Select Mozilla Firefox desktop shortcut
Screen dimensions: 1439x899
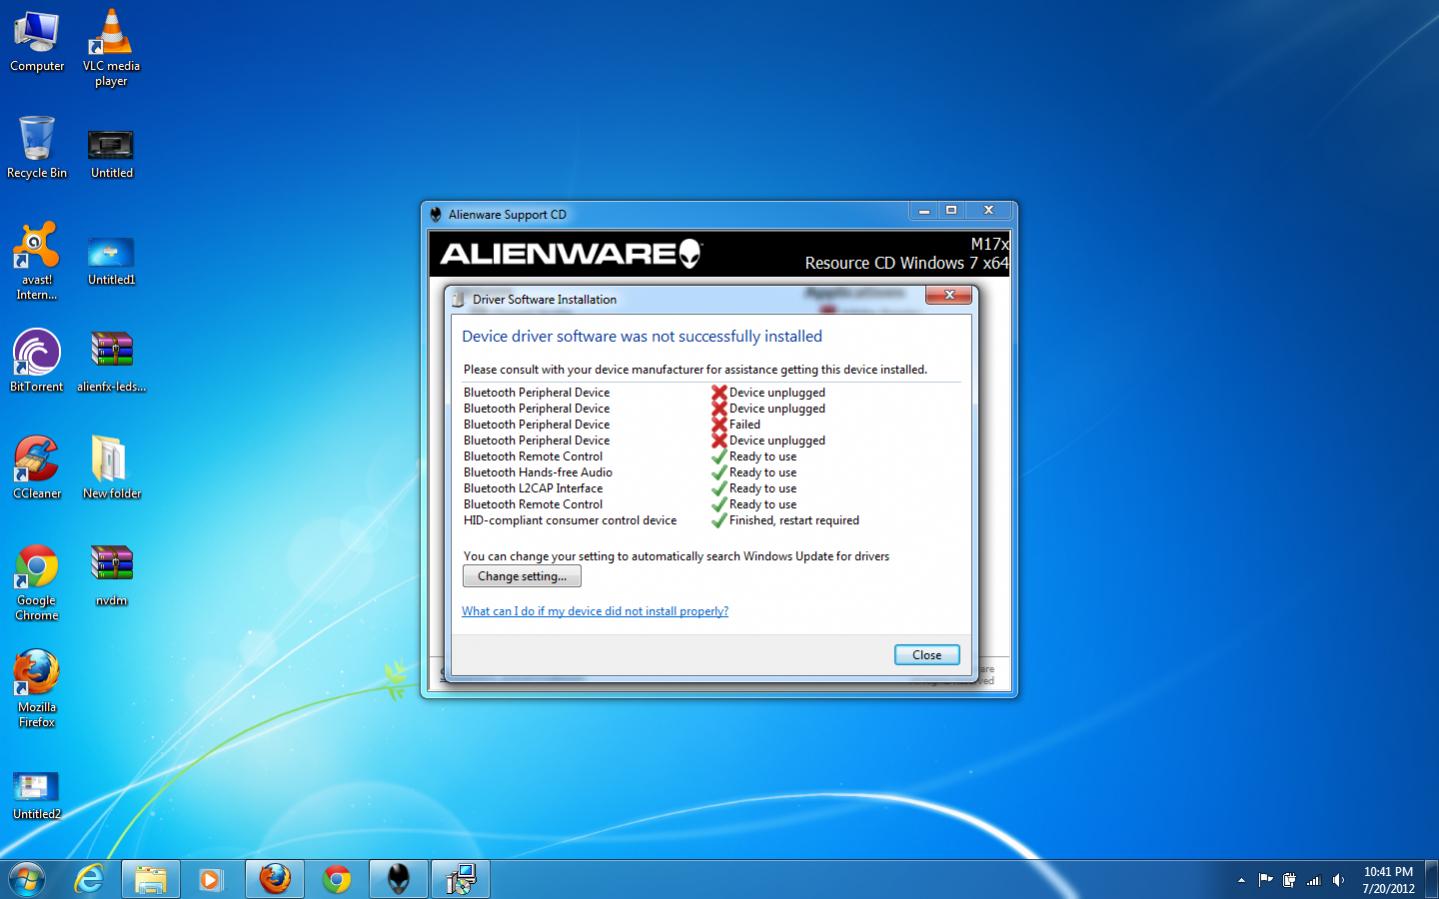[x=37, y=689]
